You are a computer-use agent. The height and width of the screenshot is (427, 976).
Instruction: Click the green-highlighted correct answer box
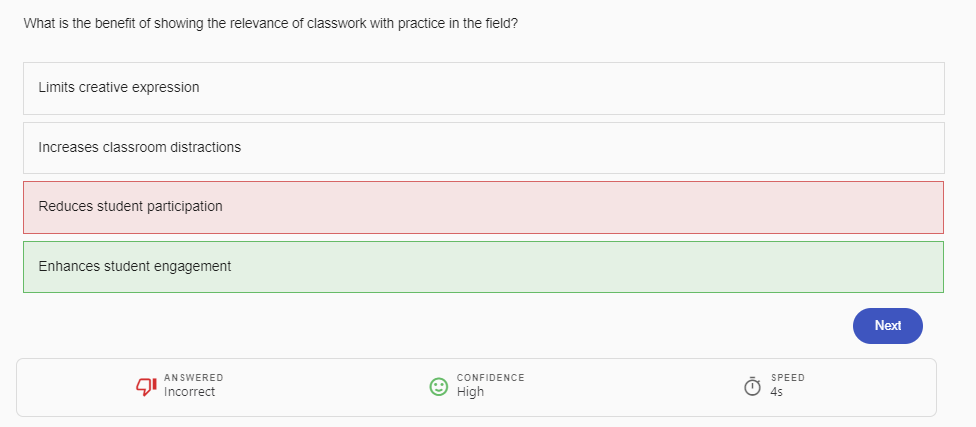coord(483,267)
